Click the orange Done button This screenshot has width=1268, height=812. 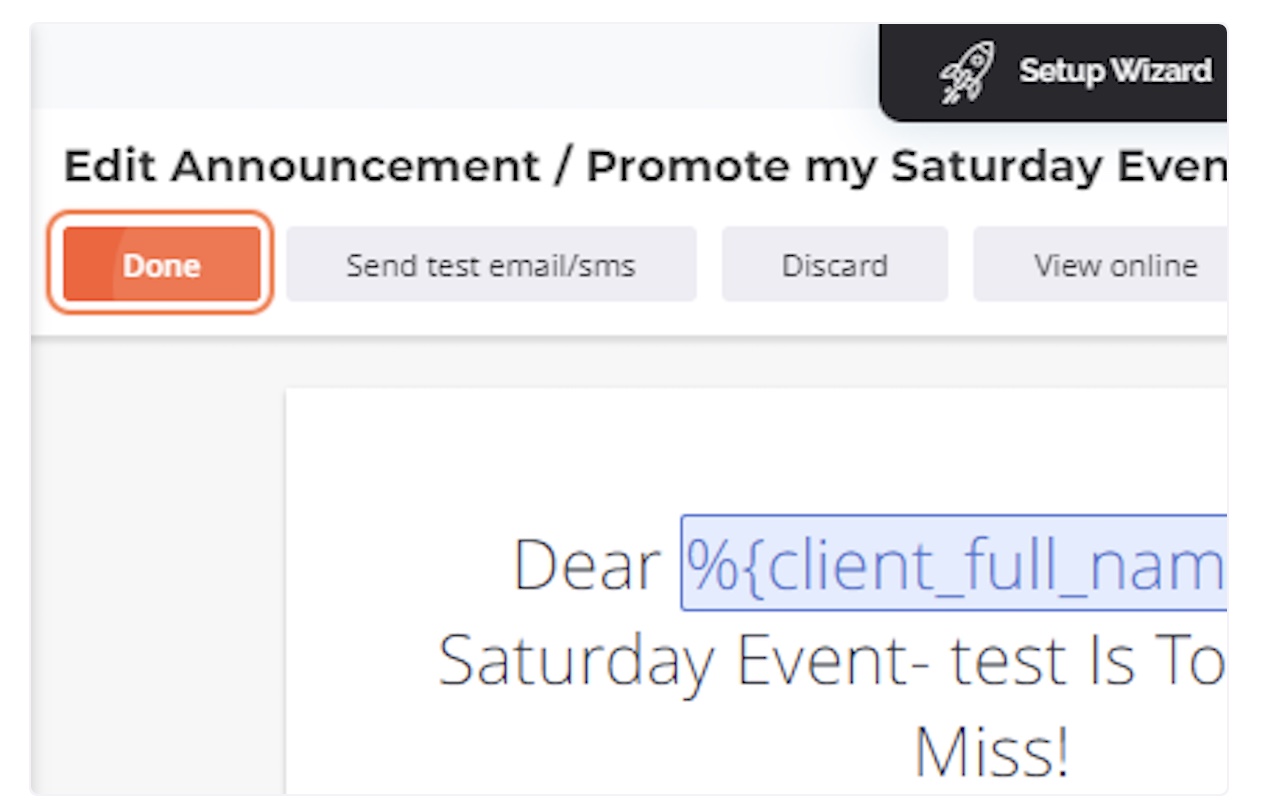tap(161, 264)
